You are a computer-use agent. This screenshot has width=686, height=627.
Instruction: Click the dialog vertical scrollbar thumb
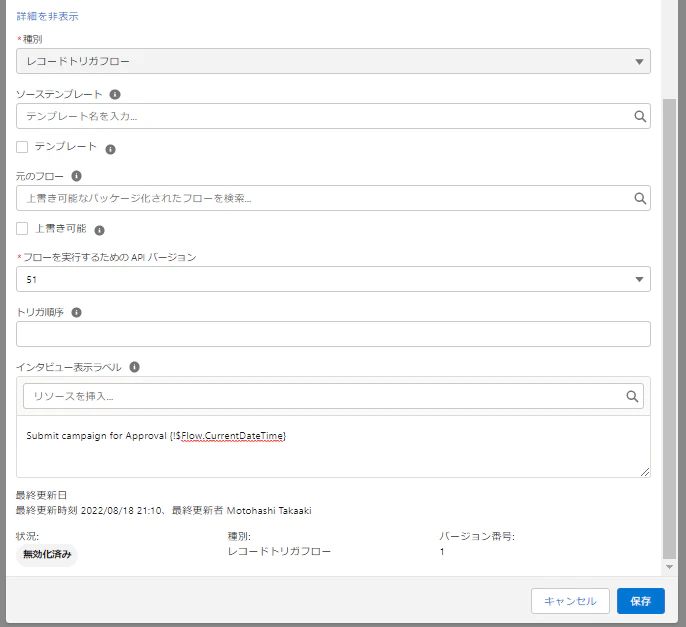point(669,329)
